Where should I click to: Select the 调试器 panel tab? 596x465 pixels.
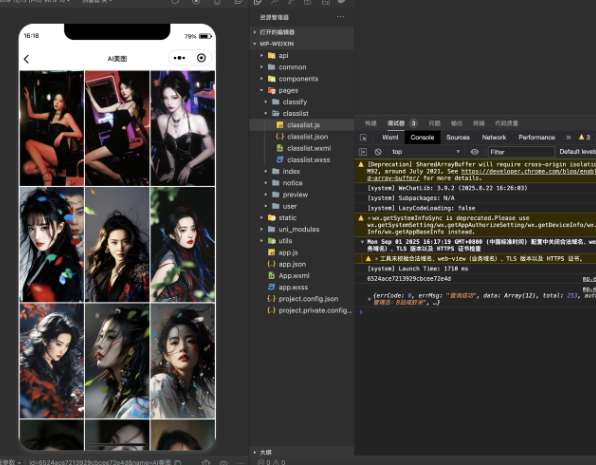(396, 123)
